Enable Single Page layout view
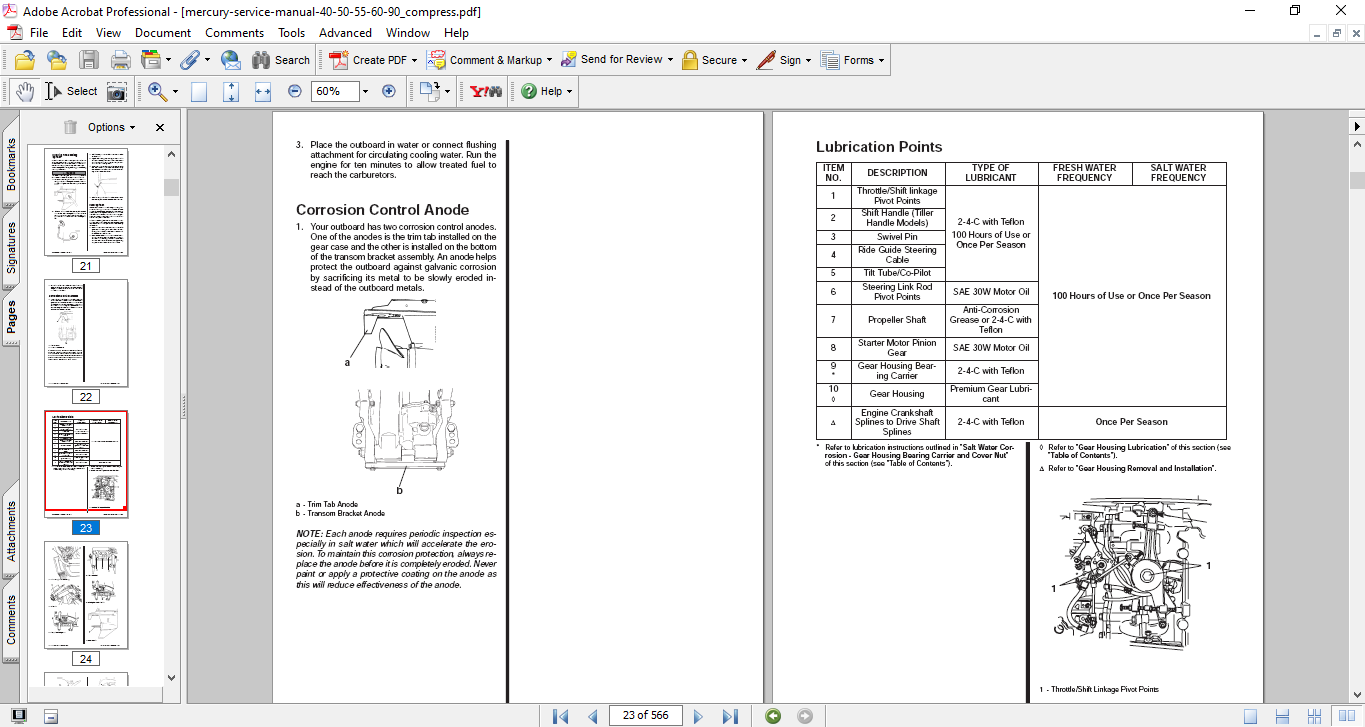The width and height of the screenshot is (1365, 727). pyautogui.click(x=1250, y=716)
